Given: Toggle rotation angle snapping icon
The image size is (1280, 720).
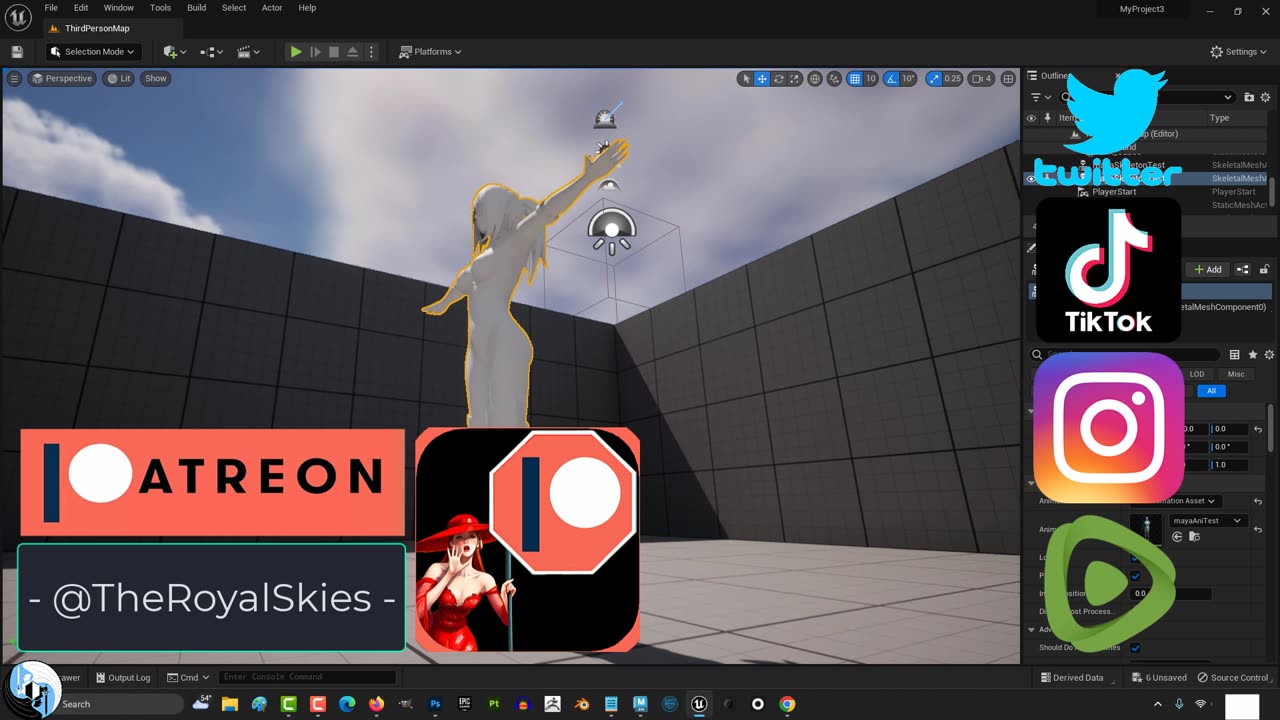Looking at the screenshot, I should click(892, 79).
